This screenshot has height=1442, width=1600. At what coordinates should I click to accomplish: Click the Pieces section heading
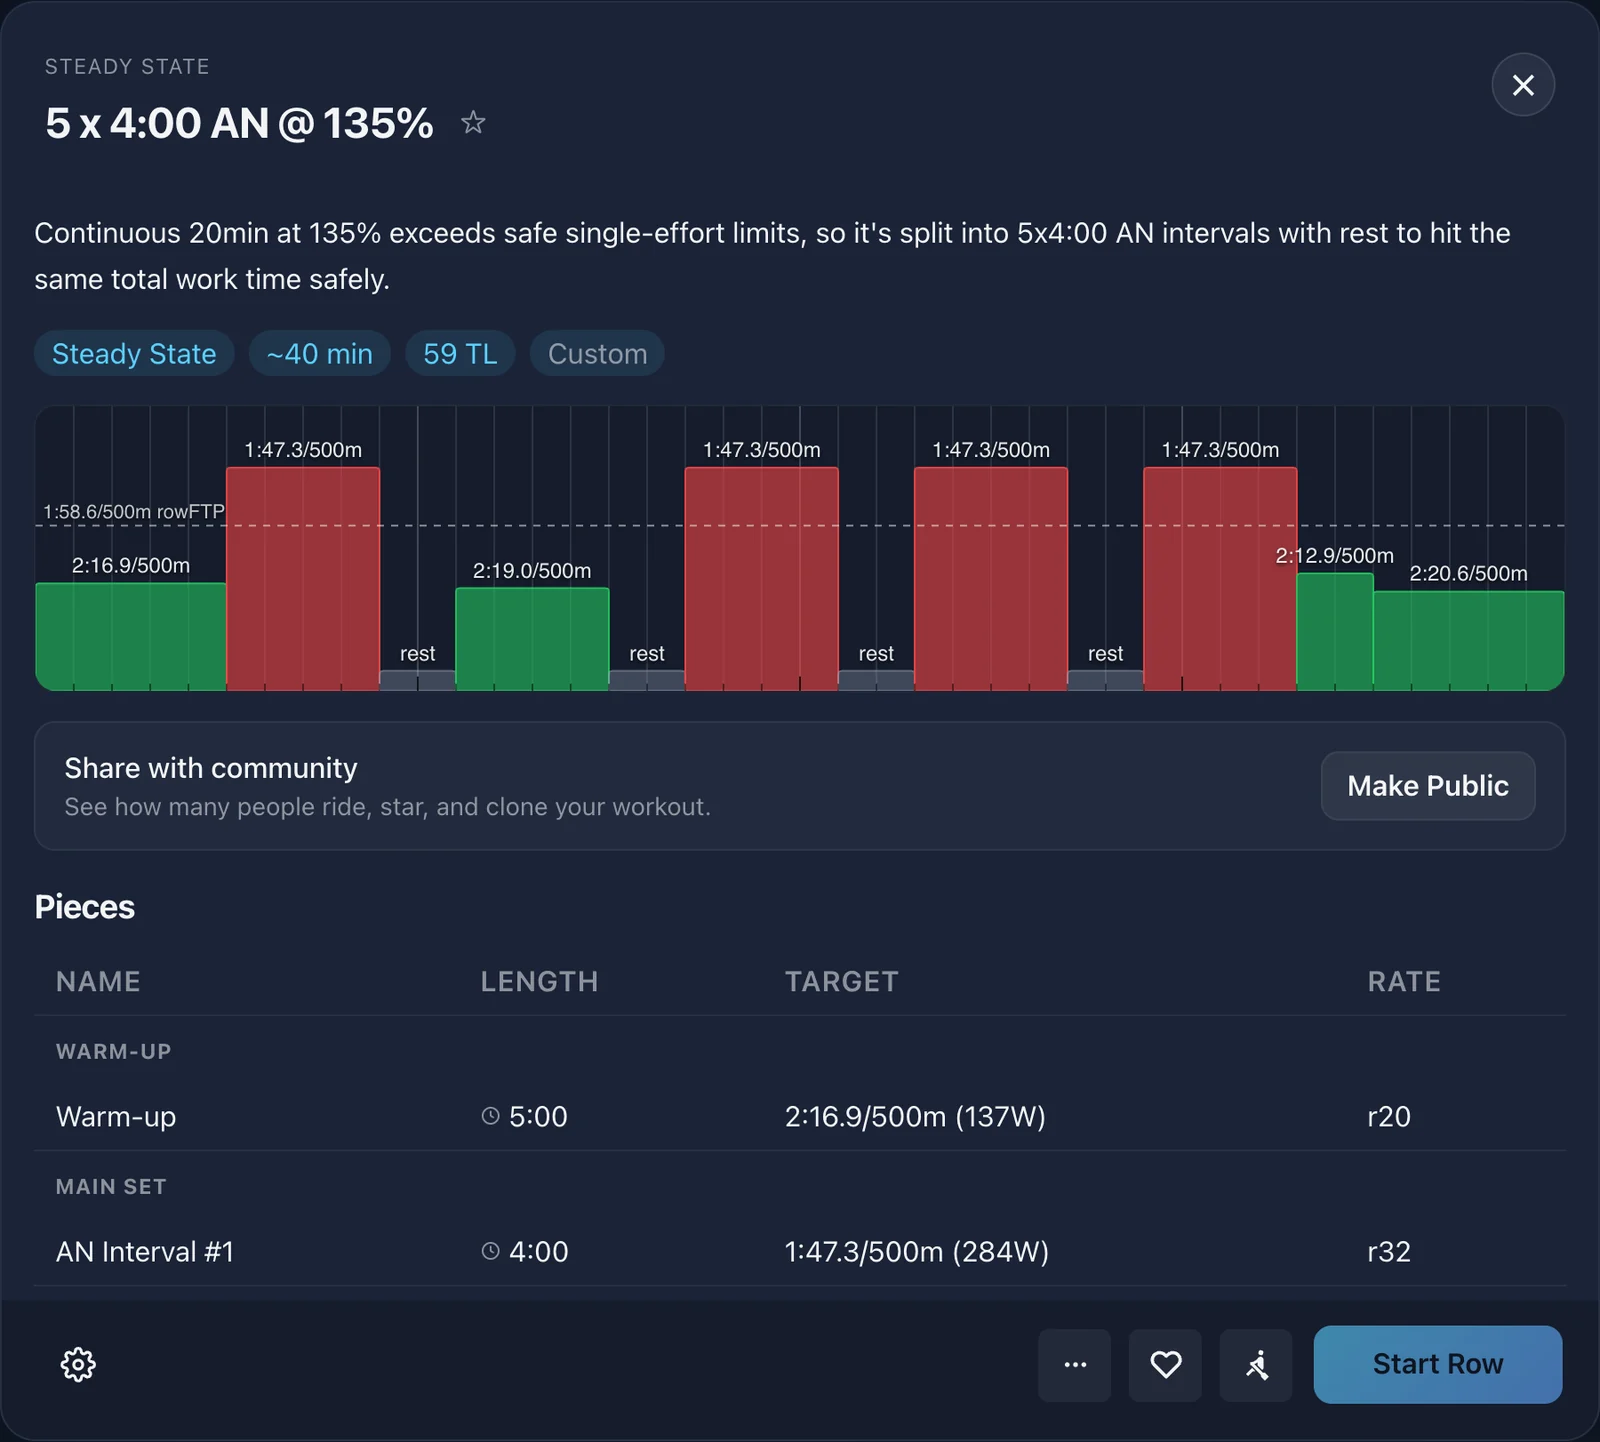click(x=85, y=907)
